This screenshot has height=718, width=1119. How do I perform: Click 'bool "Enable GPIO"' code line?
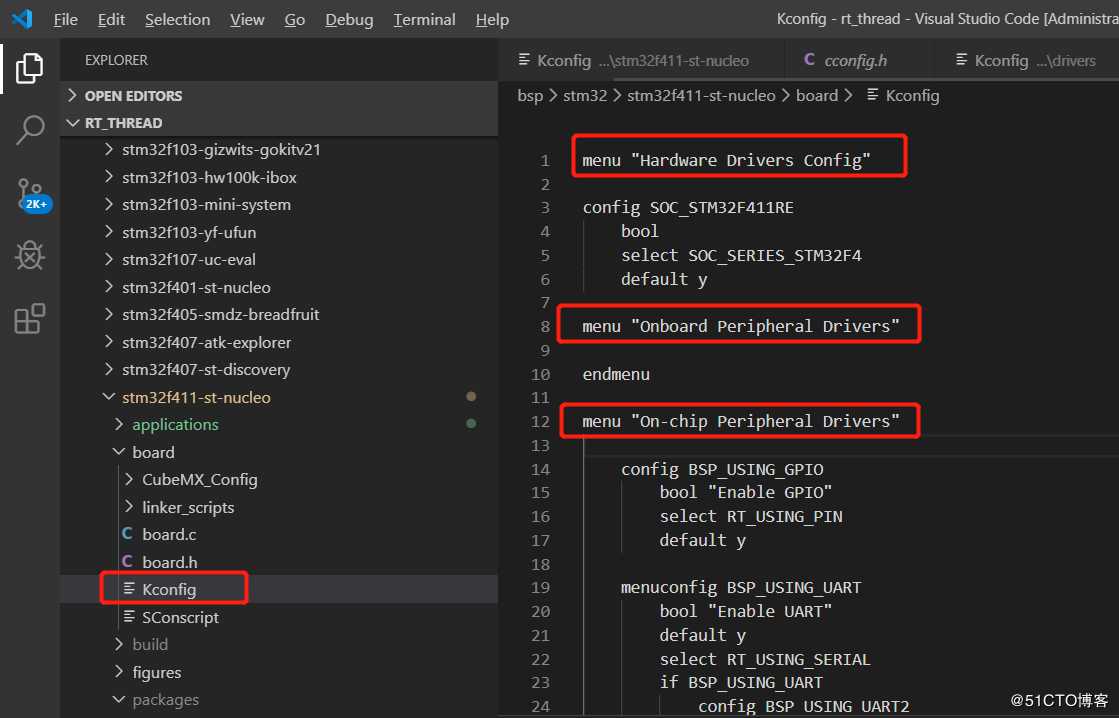[x=746, y=492]
